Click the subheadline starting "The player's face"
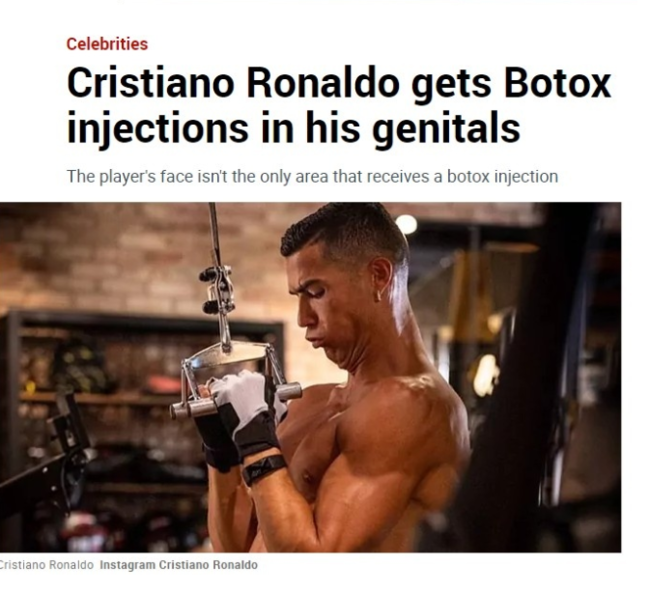The image size is (650, 592). (312, 177)
